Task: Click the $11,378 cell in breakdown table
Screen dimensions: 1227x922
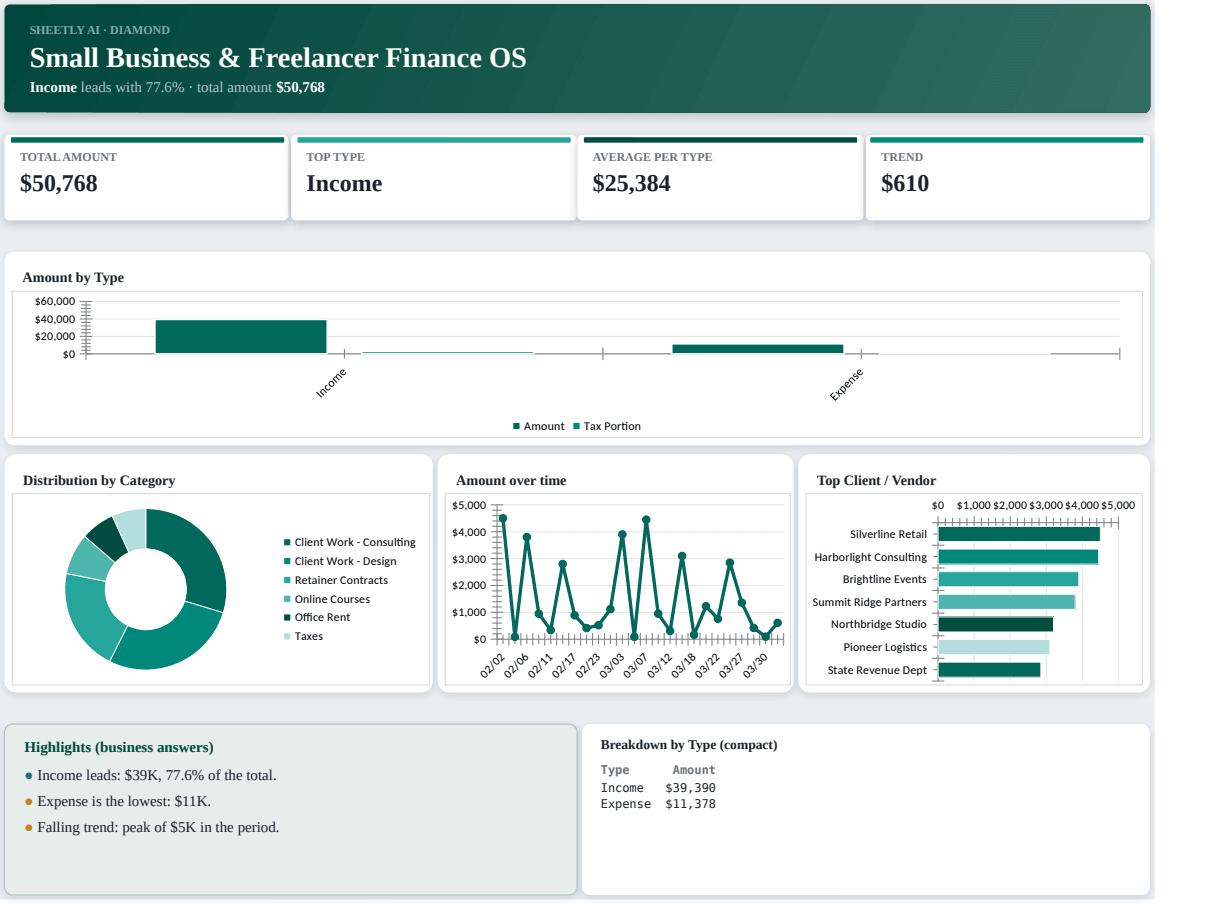Action: (x=691, y=804)
